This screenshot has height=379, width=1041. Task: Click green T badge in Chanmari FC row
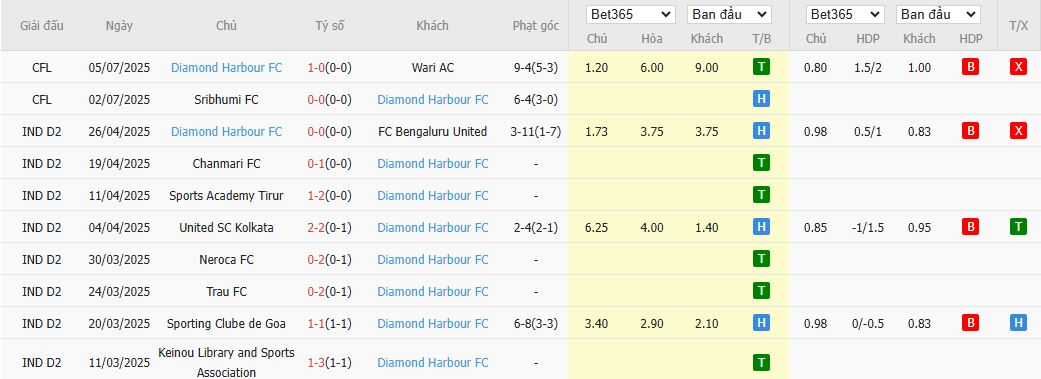pyautogui.click(x=761, y=163)
